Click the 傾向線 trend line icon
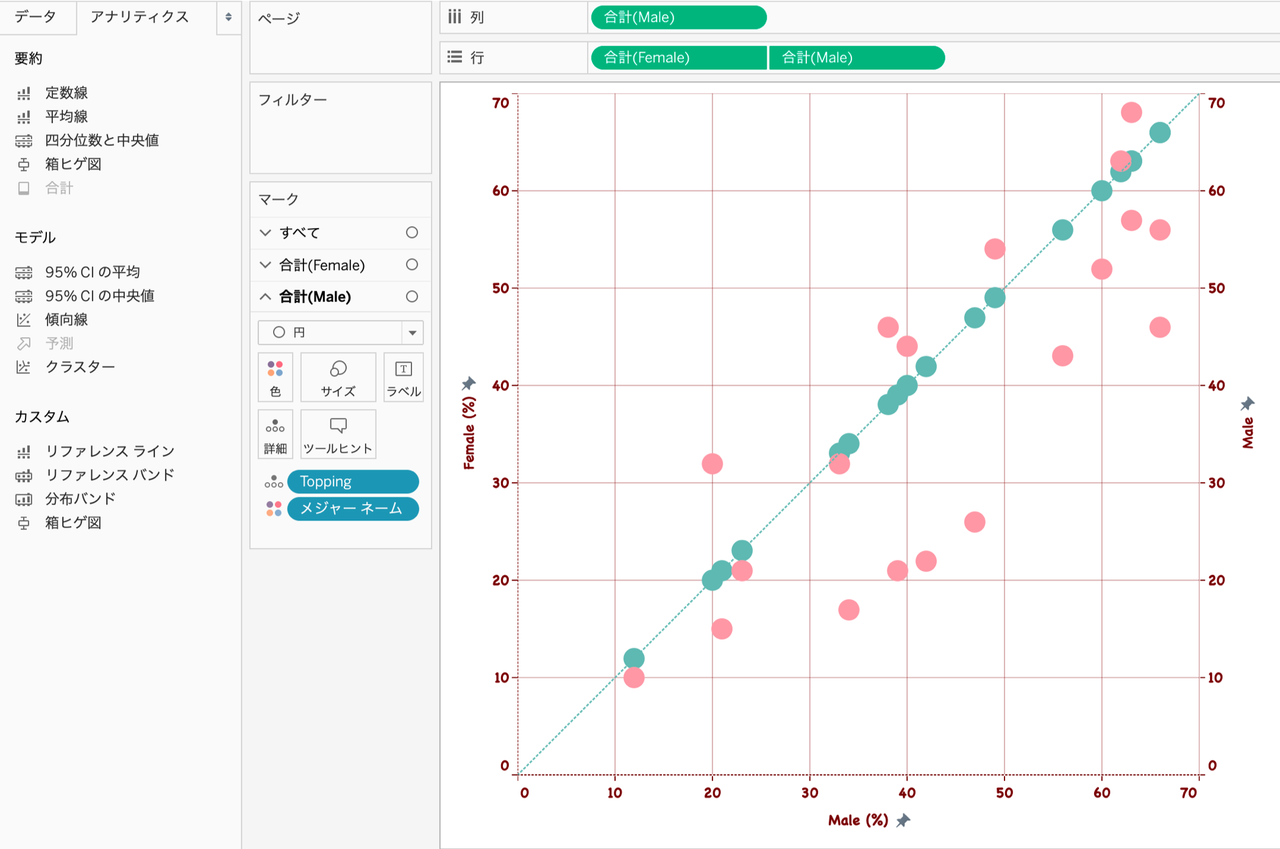The width and height of the screenshot is (1280, 849). 24,320
